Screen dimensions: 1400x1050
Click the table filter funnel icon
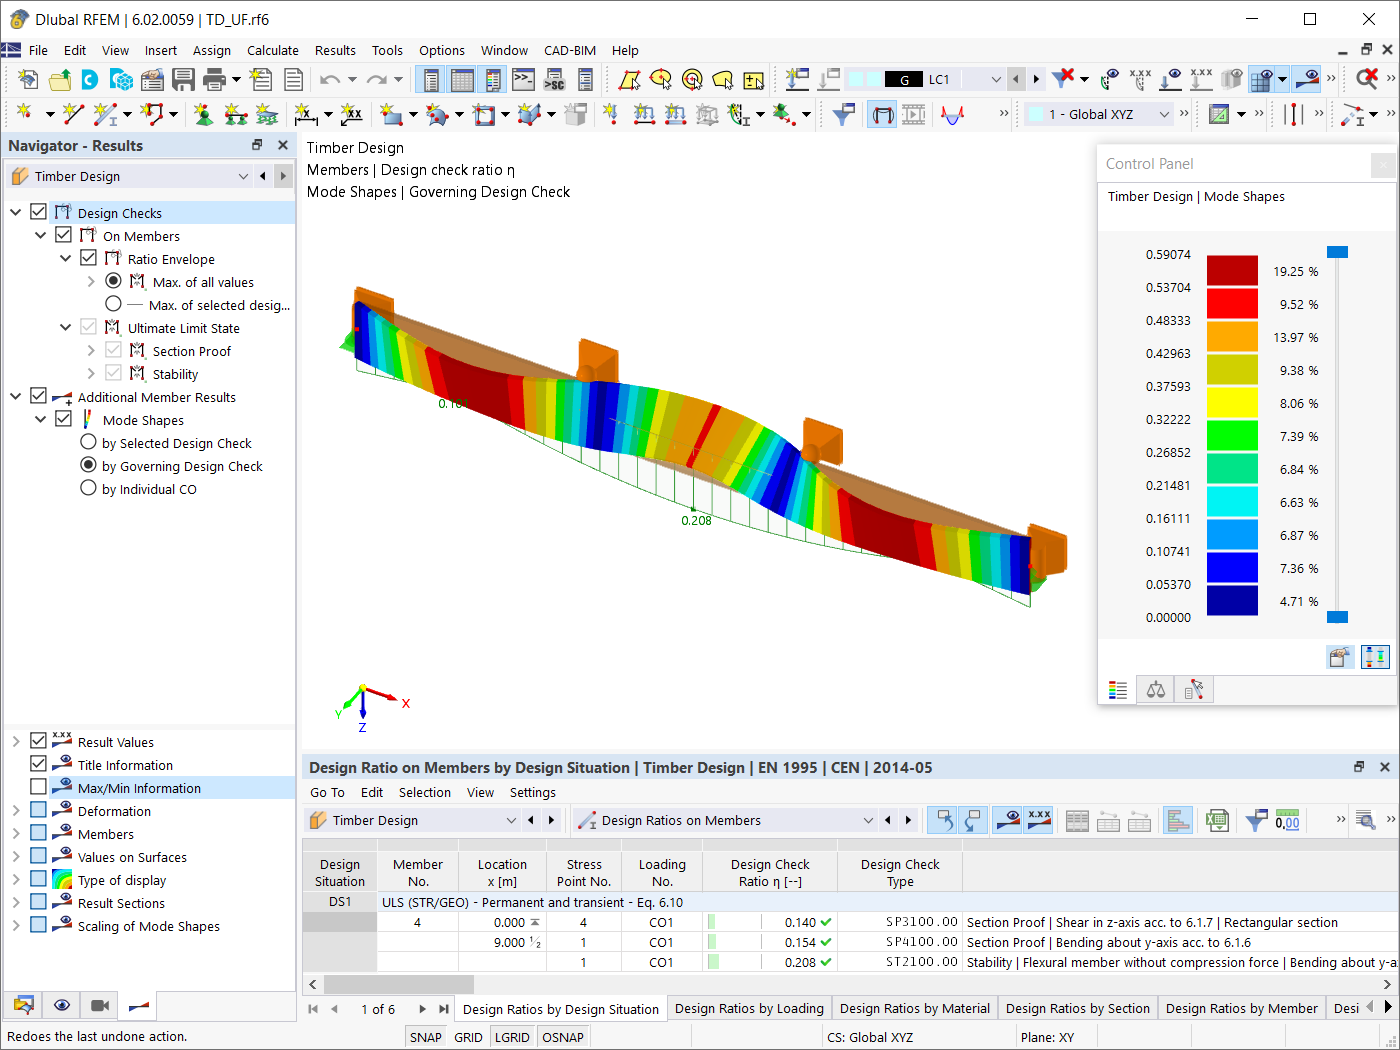coord(1257,821)
